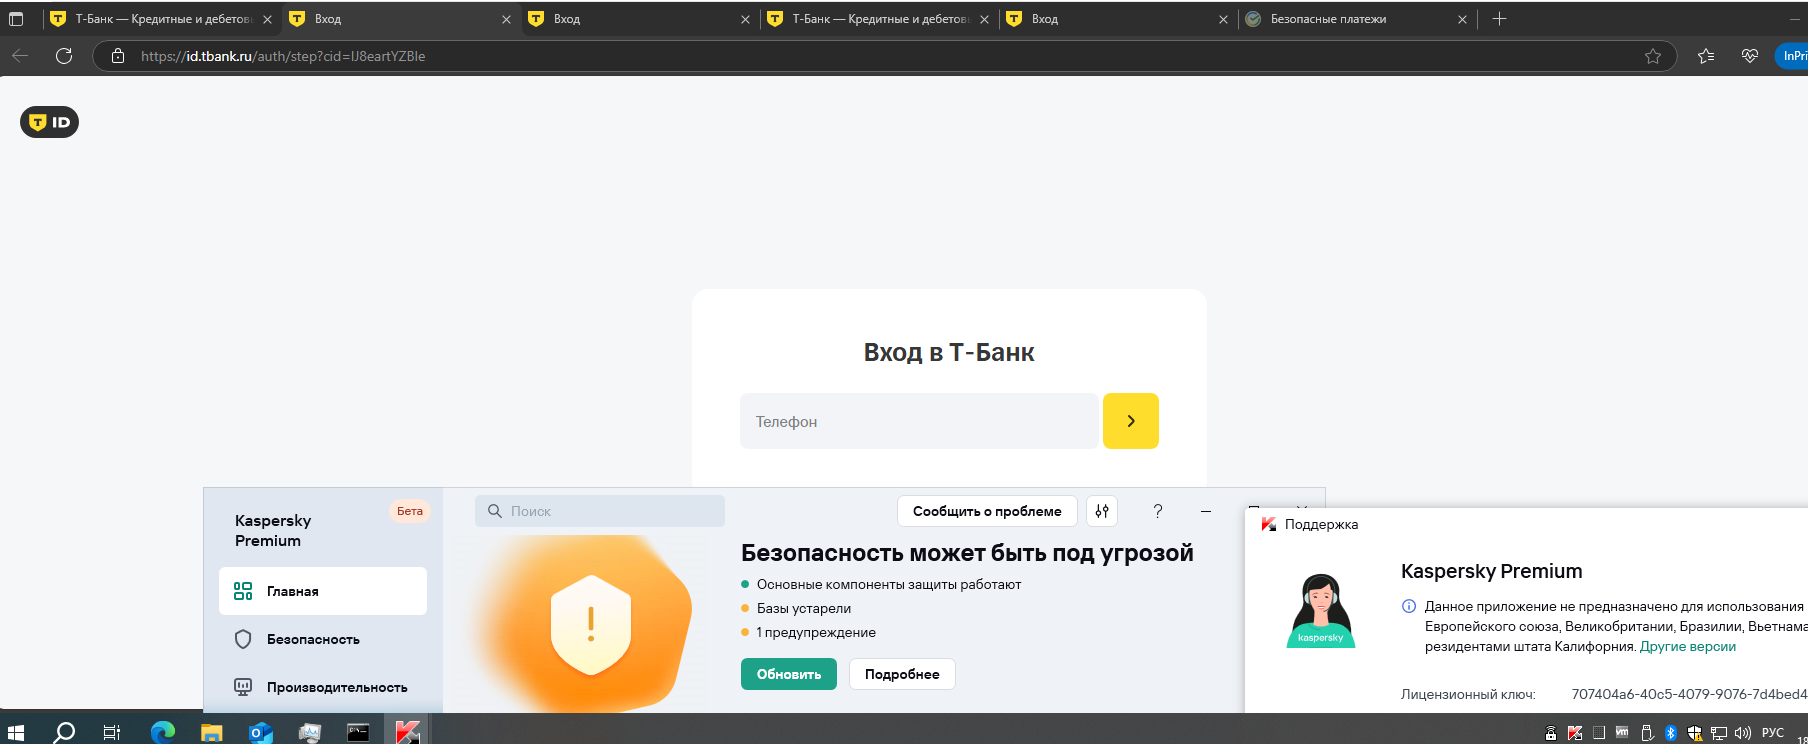The height and width of the screenshot is (744, 1808).
Task: Add page to favorites with star icon
Action: 1653,56
